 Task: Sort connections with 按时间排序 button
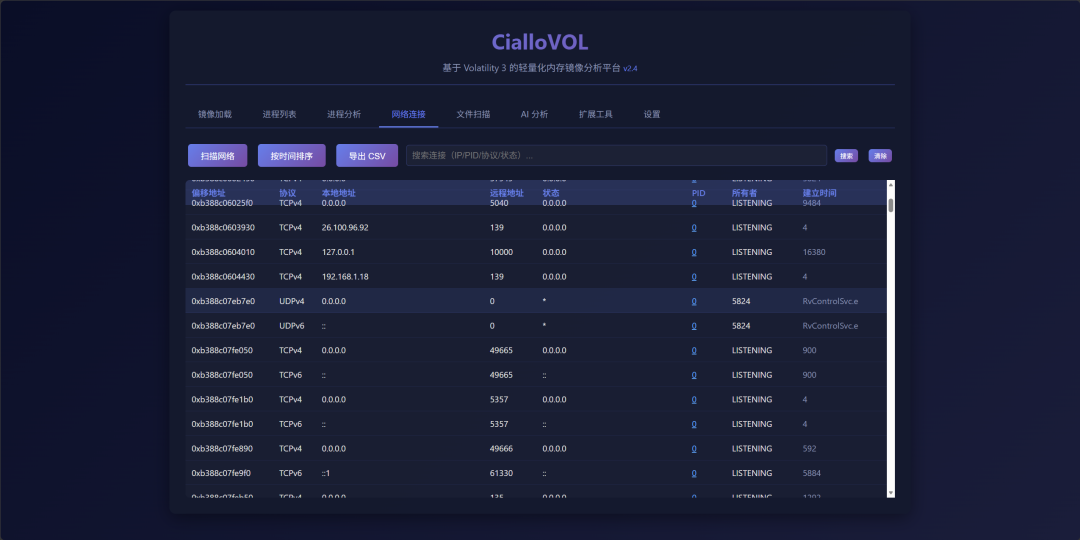pos(292,156)
